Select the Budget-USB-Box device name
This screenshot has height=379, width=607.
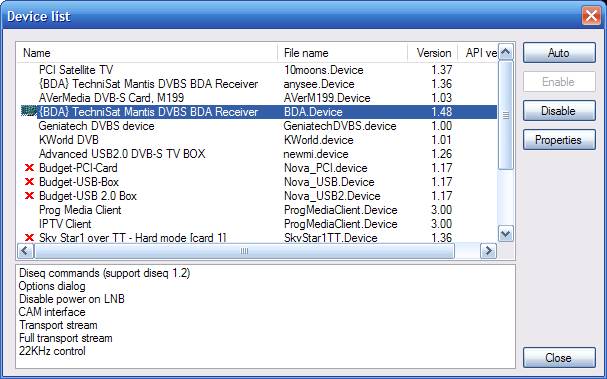click(79, 182)
